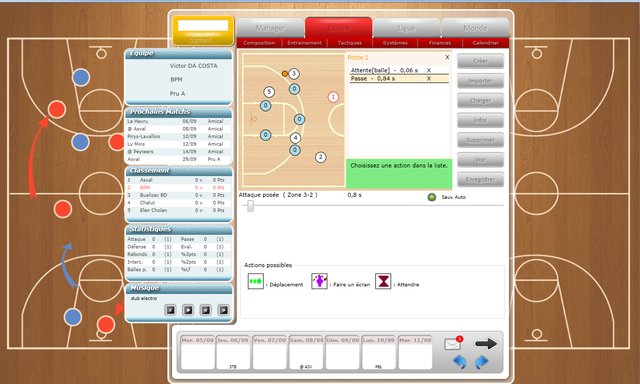Viewport: 640px width, 384px height.
Task: Switch to the Manager tab
Action: pyautogui.click(x=270, y=28)
